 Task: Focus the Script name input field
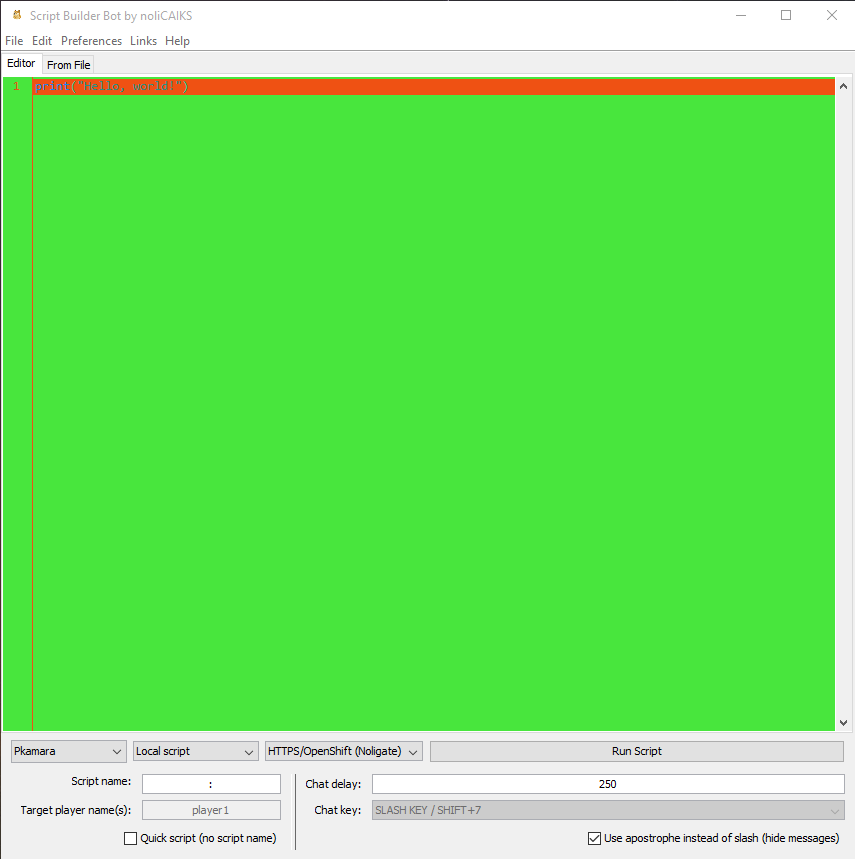click(x=211, y=784)
